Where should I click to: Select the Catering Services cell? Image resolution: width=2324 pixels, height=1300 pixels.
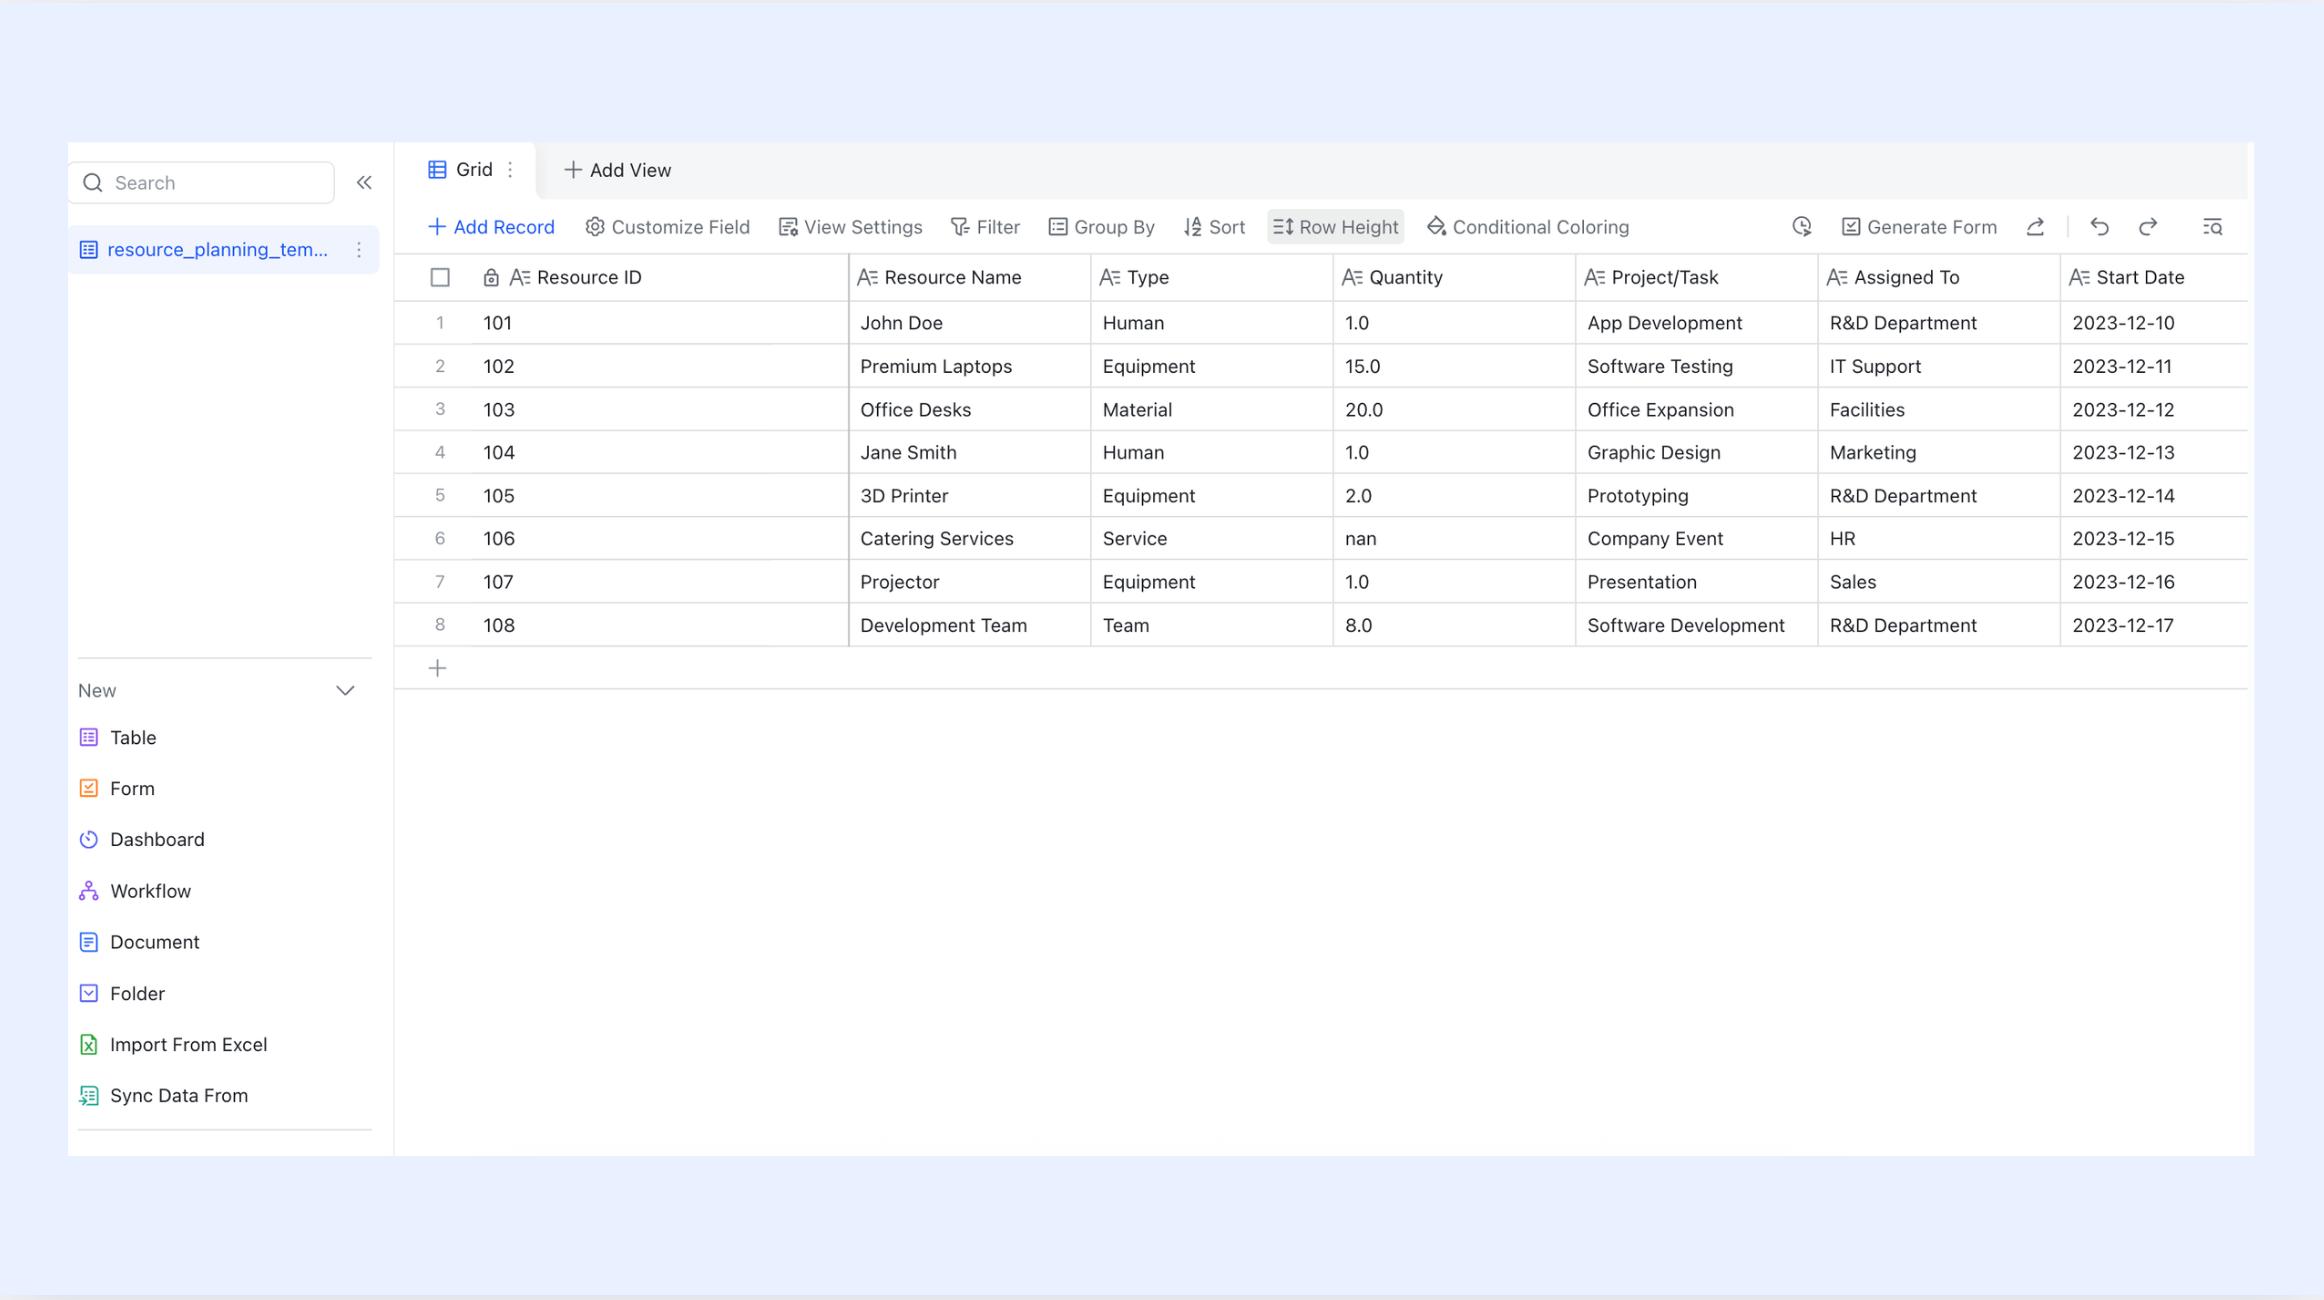coord(970,538)
